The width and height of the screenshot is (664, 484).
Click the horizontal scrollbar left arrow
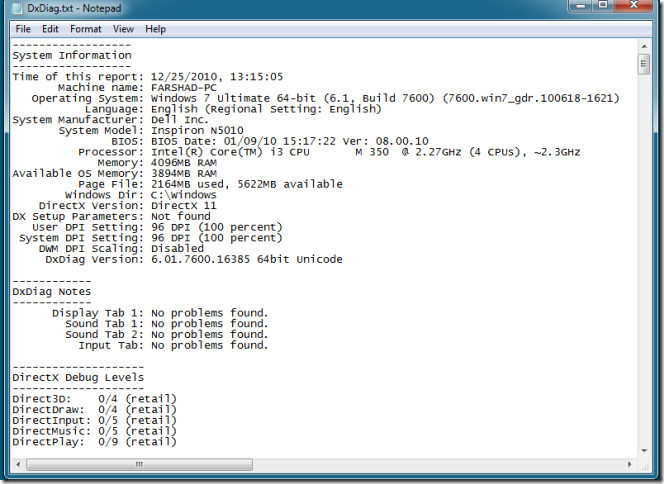coord(18,464)
